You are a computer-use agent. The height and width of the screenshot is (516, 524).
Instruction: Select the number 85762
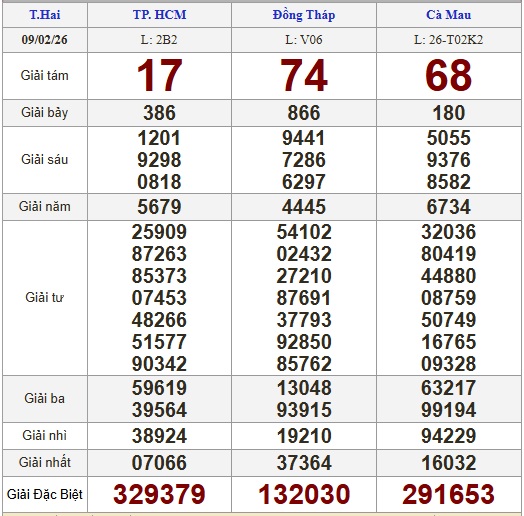click(x=304, y=364)
